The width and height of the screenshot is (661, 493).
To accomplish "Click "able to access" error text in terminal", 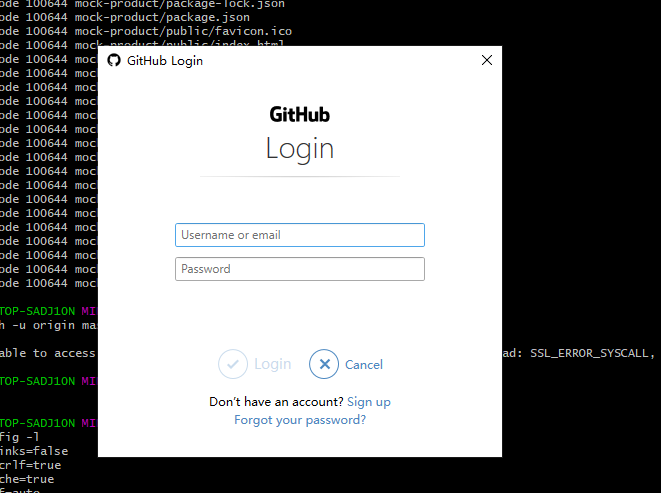I will point(48,353).
